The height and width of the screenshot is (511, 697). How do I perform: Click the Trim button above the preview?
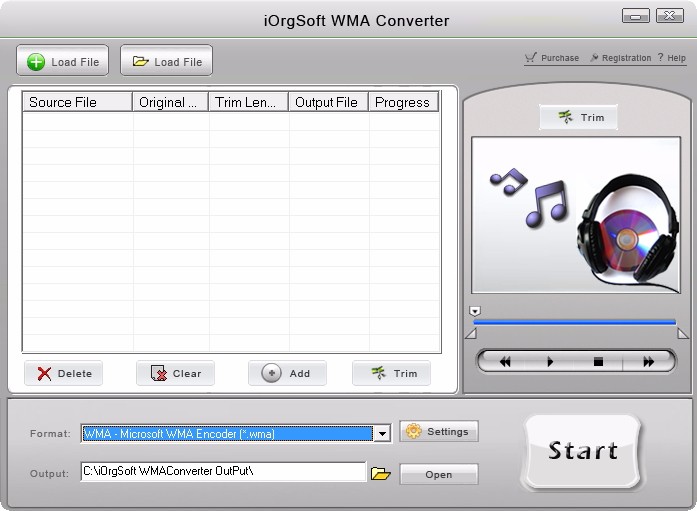click(x=578, y=117)
